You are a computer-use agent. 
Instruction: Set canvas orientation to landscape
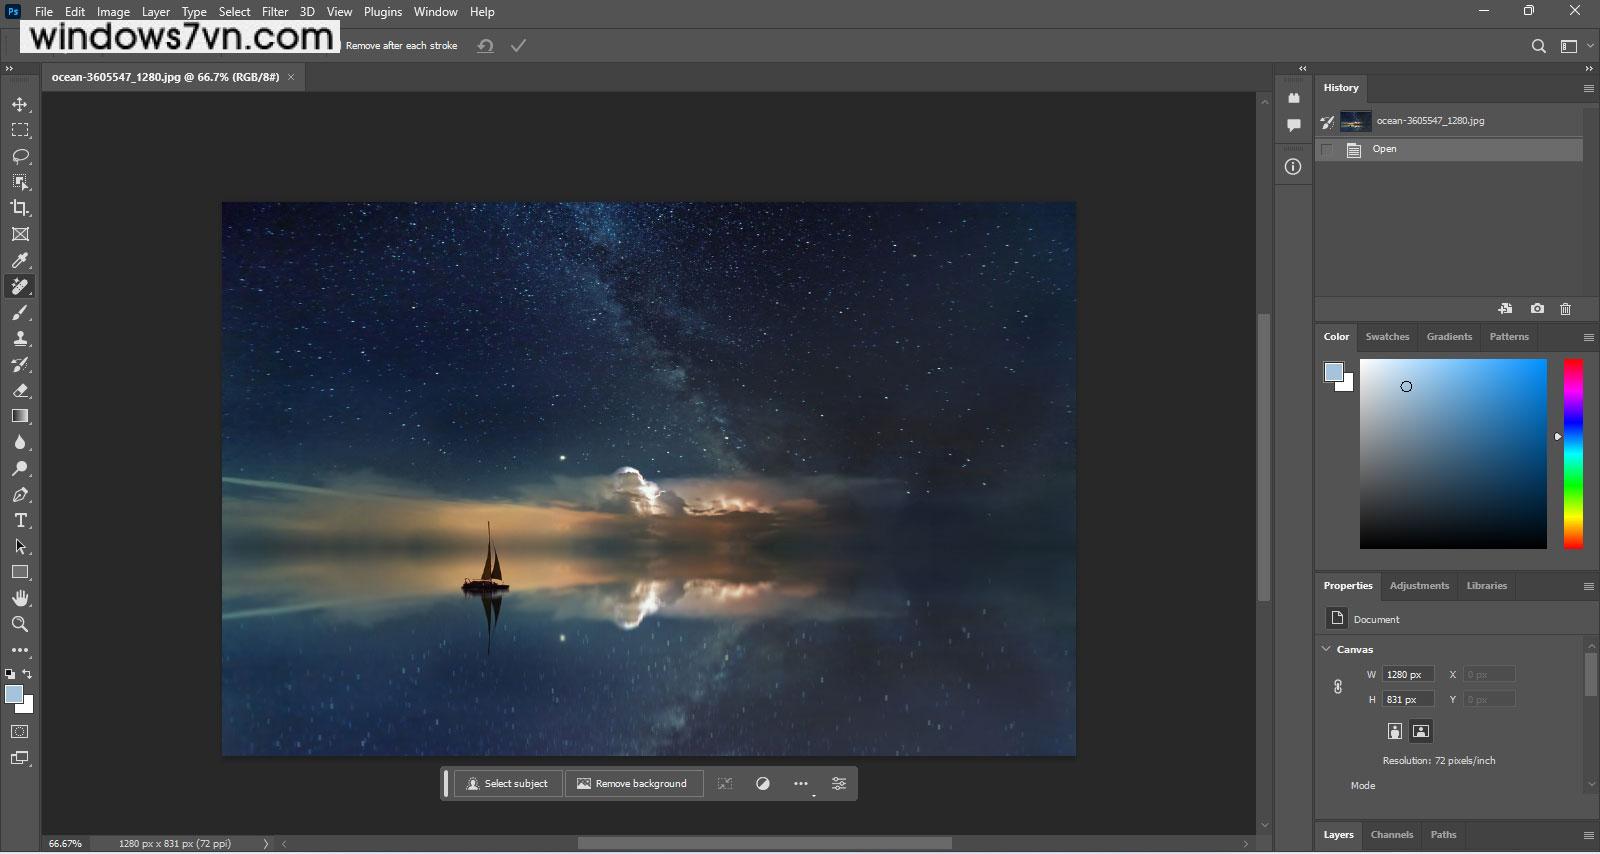tap(1421, 731)
